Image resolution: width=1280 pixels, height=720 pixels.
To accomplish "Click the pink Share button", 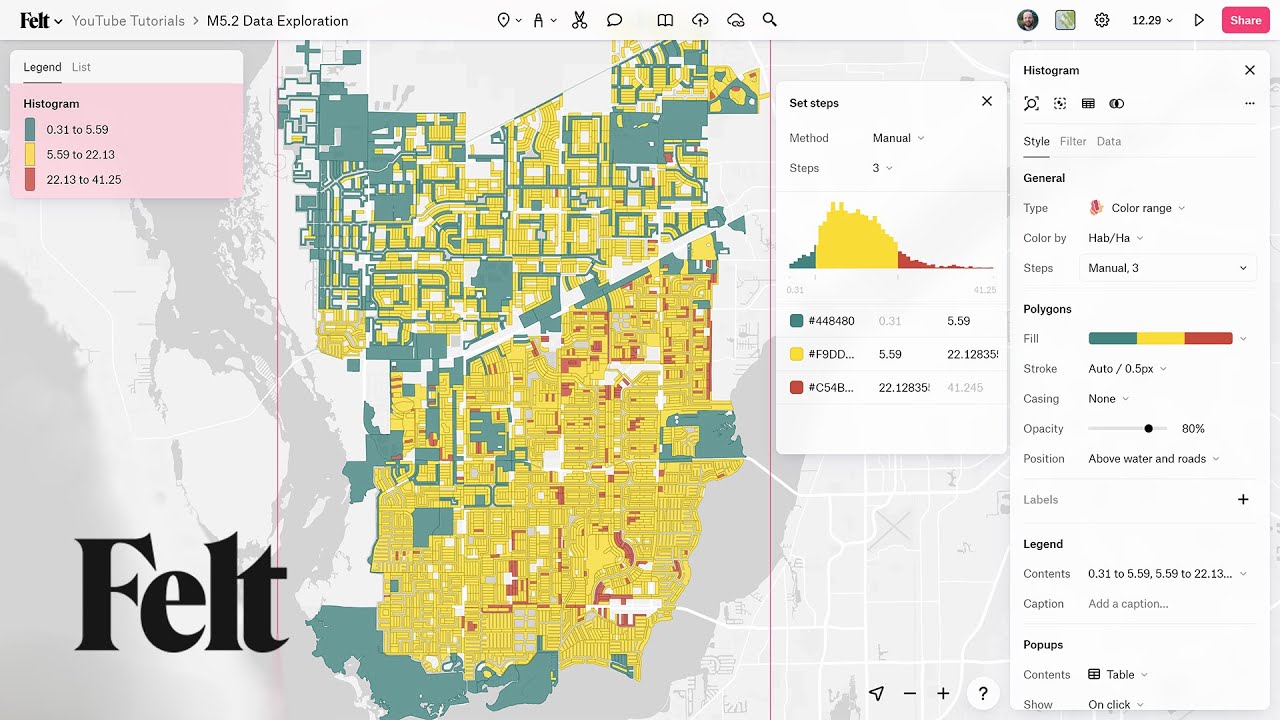I will [x=1245, y=20].
